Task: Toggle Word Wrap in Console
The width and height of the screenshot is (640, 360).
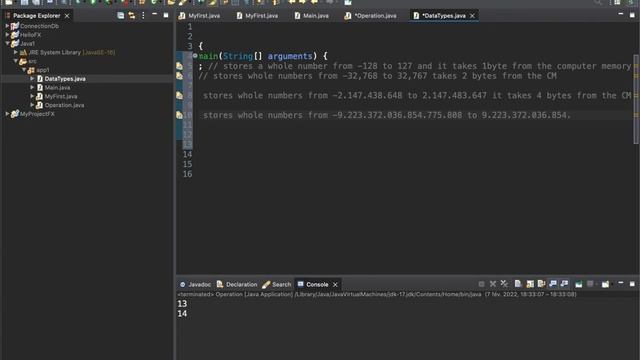Action: point(541,284)
